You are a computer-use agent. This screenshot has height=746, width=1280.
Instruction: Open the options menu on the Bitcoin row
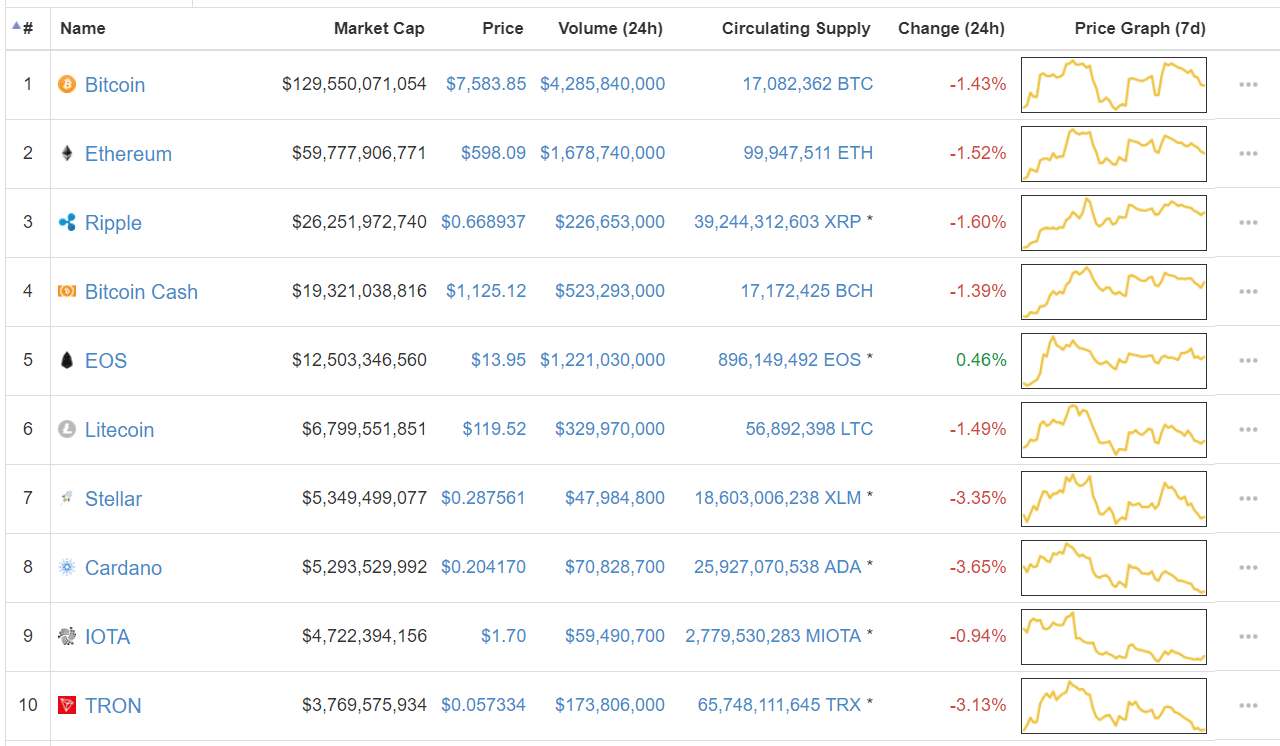pos(1247,85)
